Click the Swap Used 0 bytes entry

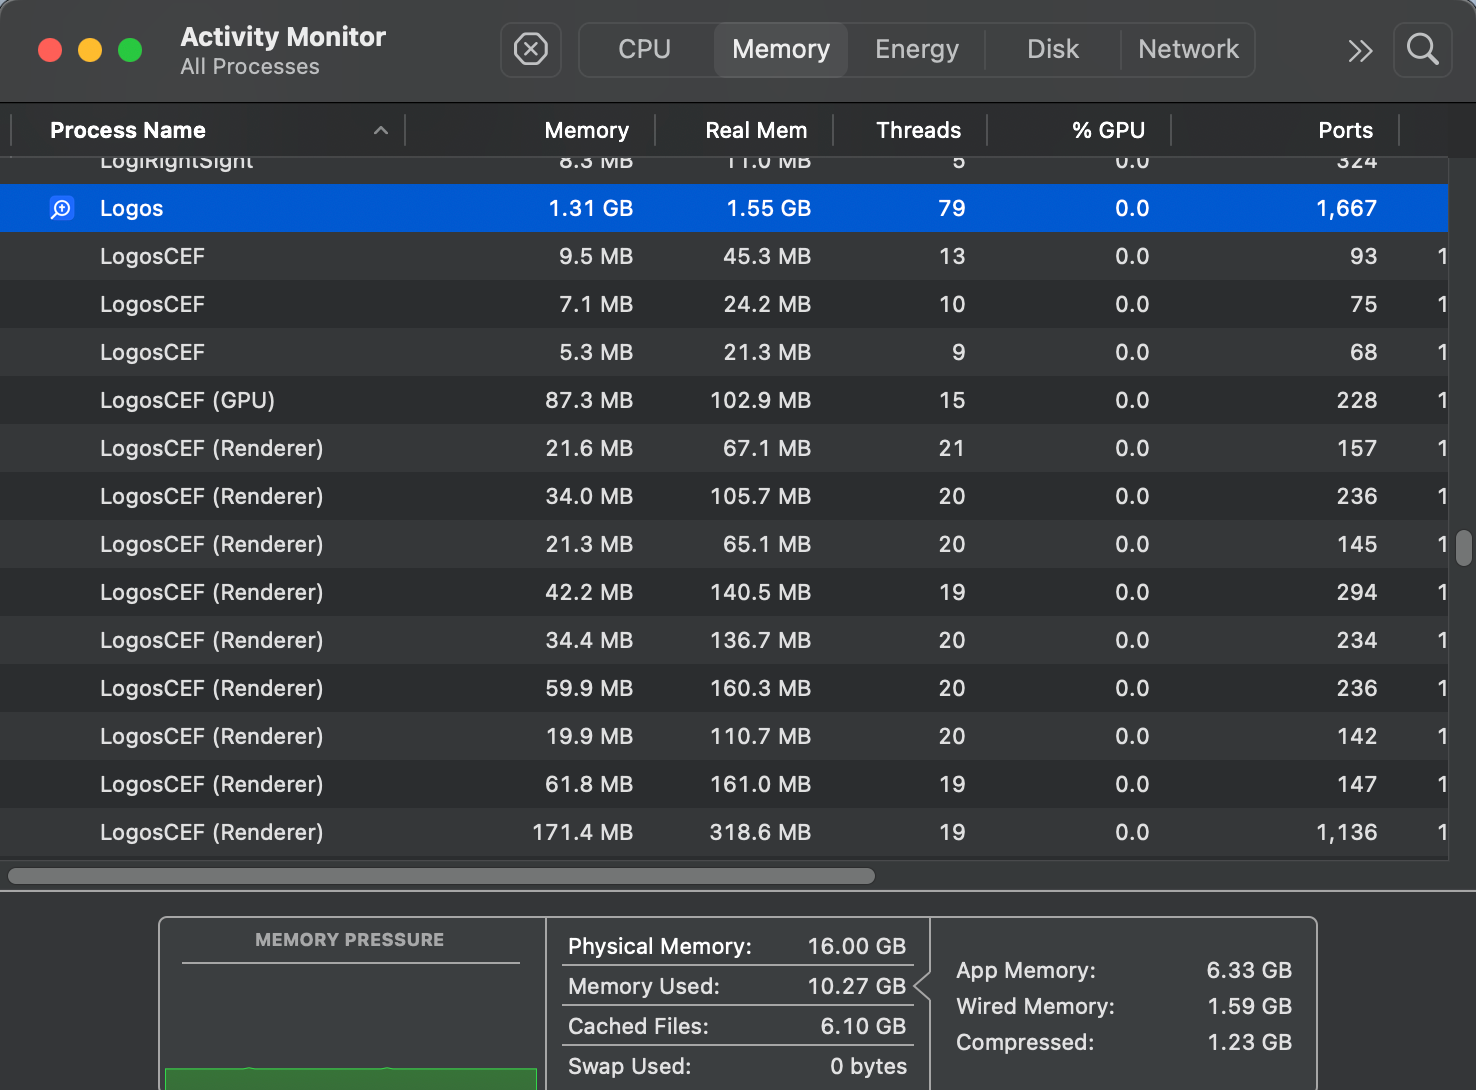[737, 1066]
